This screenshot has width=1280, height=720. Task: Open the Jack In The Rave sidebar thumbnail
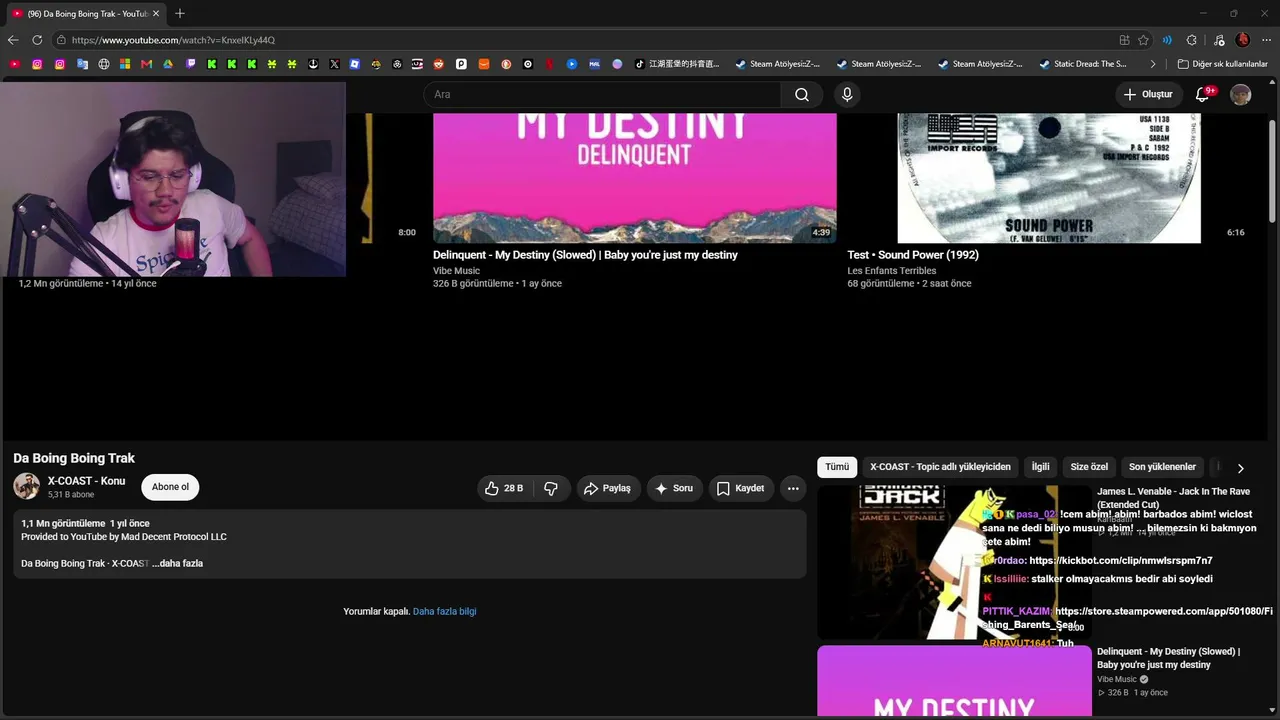tap(954, 562)
